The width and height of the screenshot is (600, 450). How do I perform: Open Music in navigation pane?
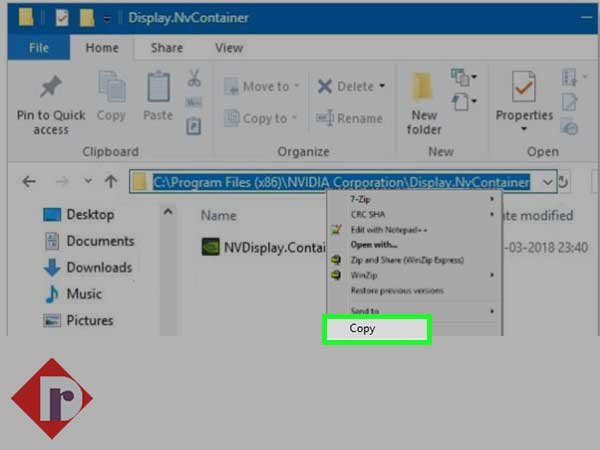coord(73,294)
